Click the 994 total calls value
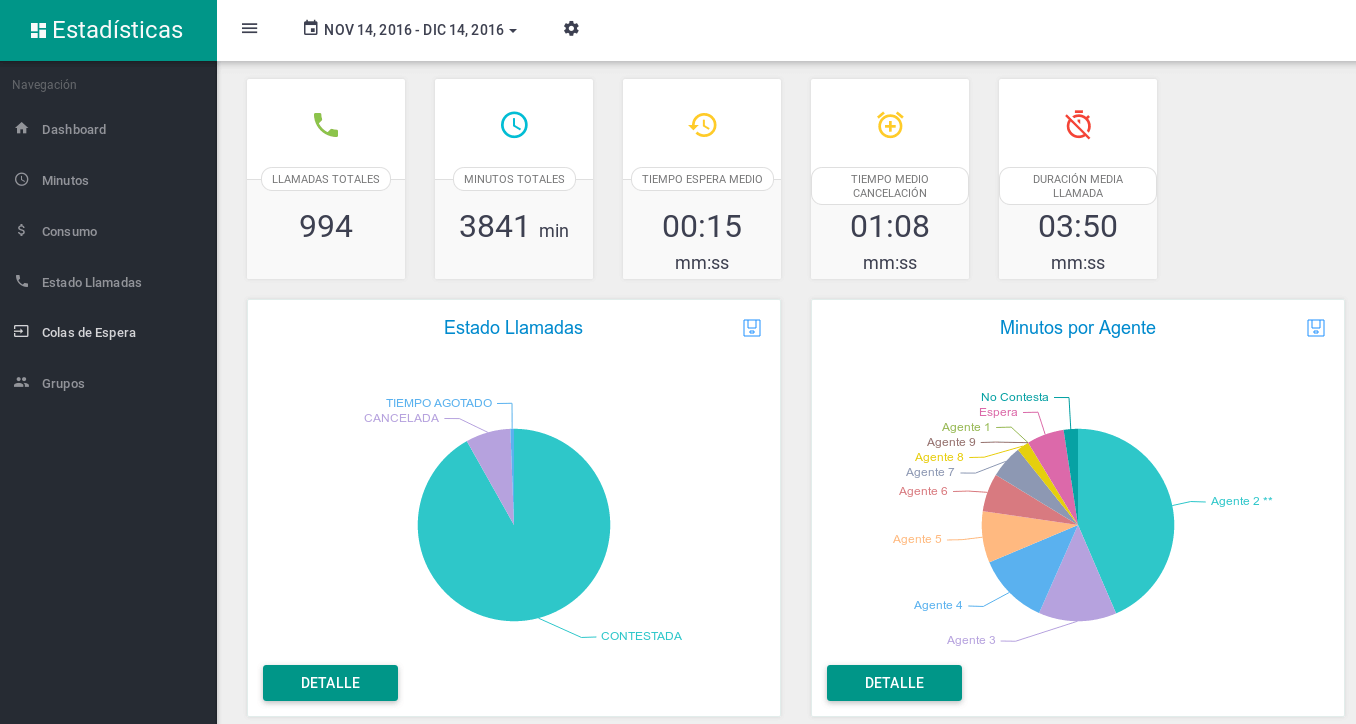Viewport: 1356px width, 724px height. click(x=326, y=227)
